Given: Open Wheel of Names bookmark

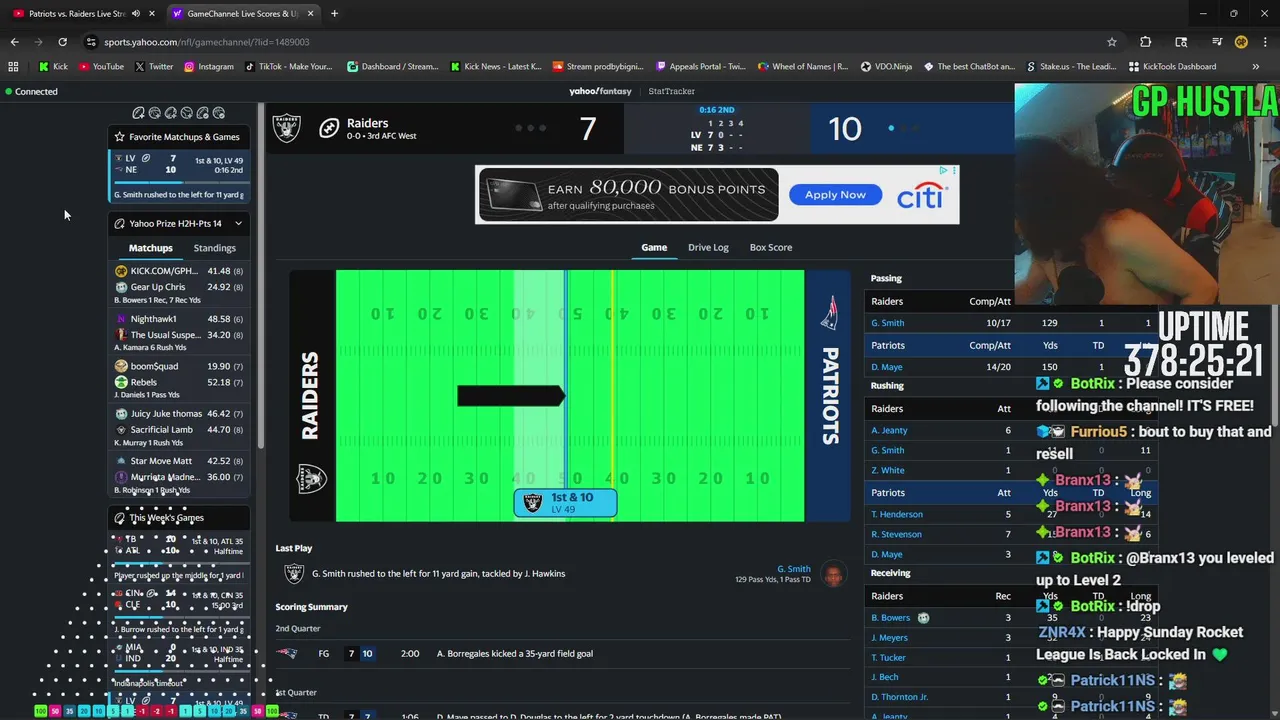Looking at the screenshot, I should (802, 66).
